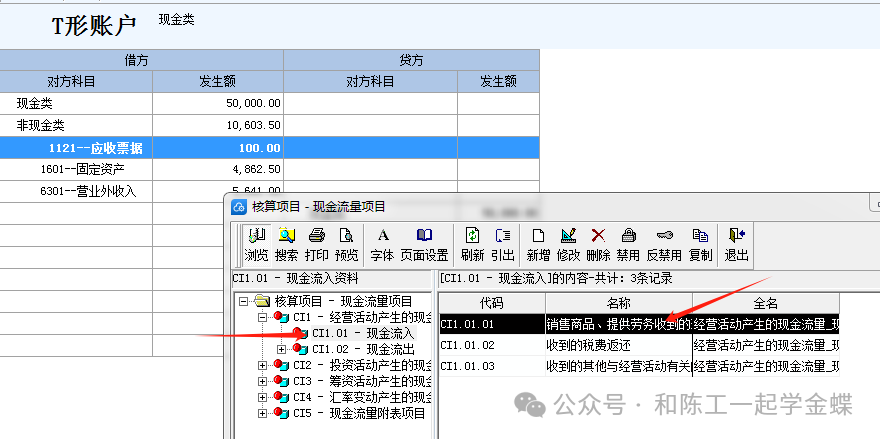Click 新增 (Add New) toolbar icon
This screenshot has height=439, width=880.
tap(538, 244)
